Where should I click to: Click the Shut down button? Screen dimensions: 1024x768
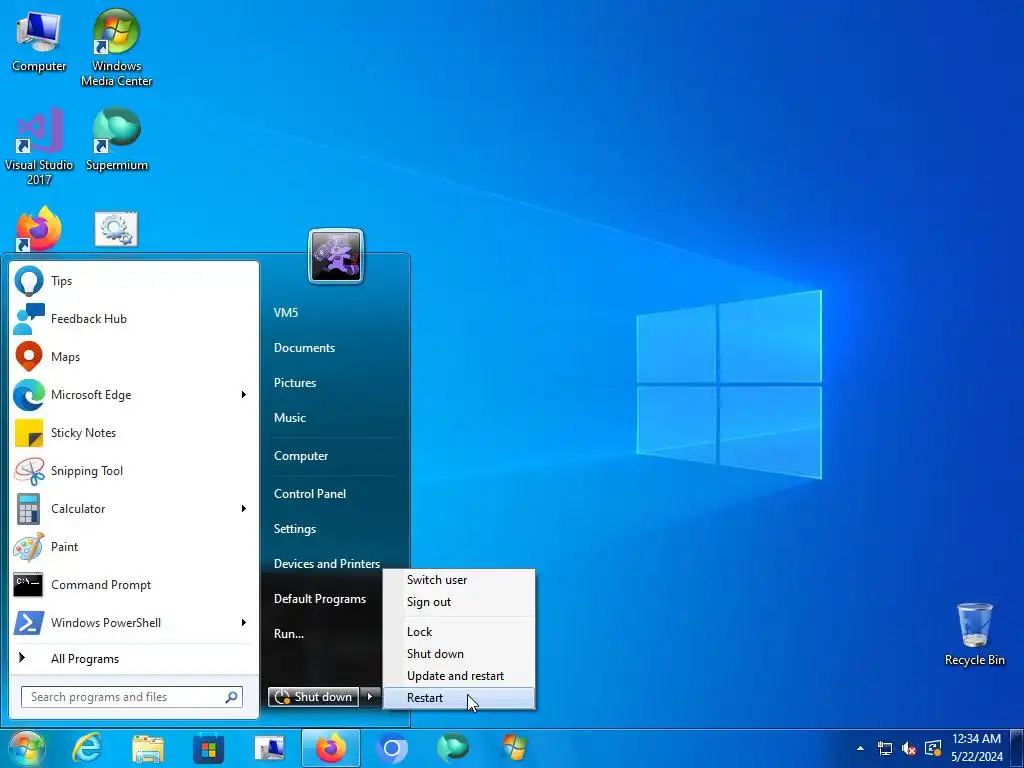(314, 697)
